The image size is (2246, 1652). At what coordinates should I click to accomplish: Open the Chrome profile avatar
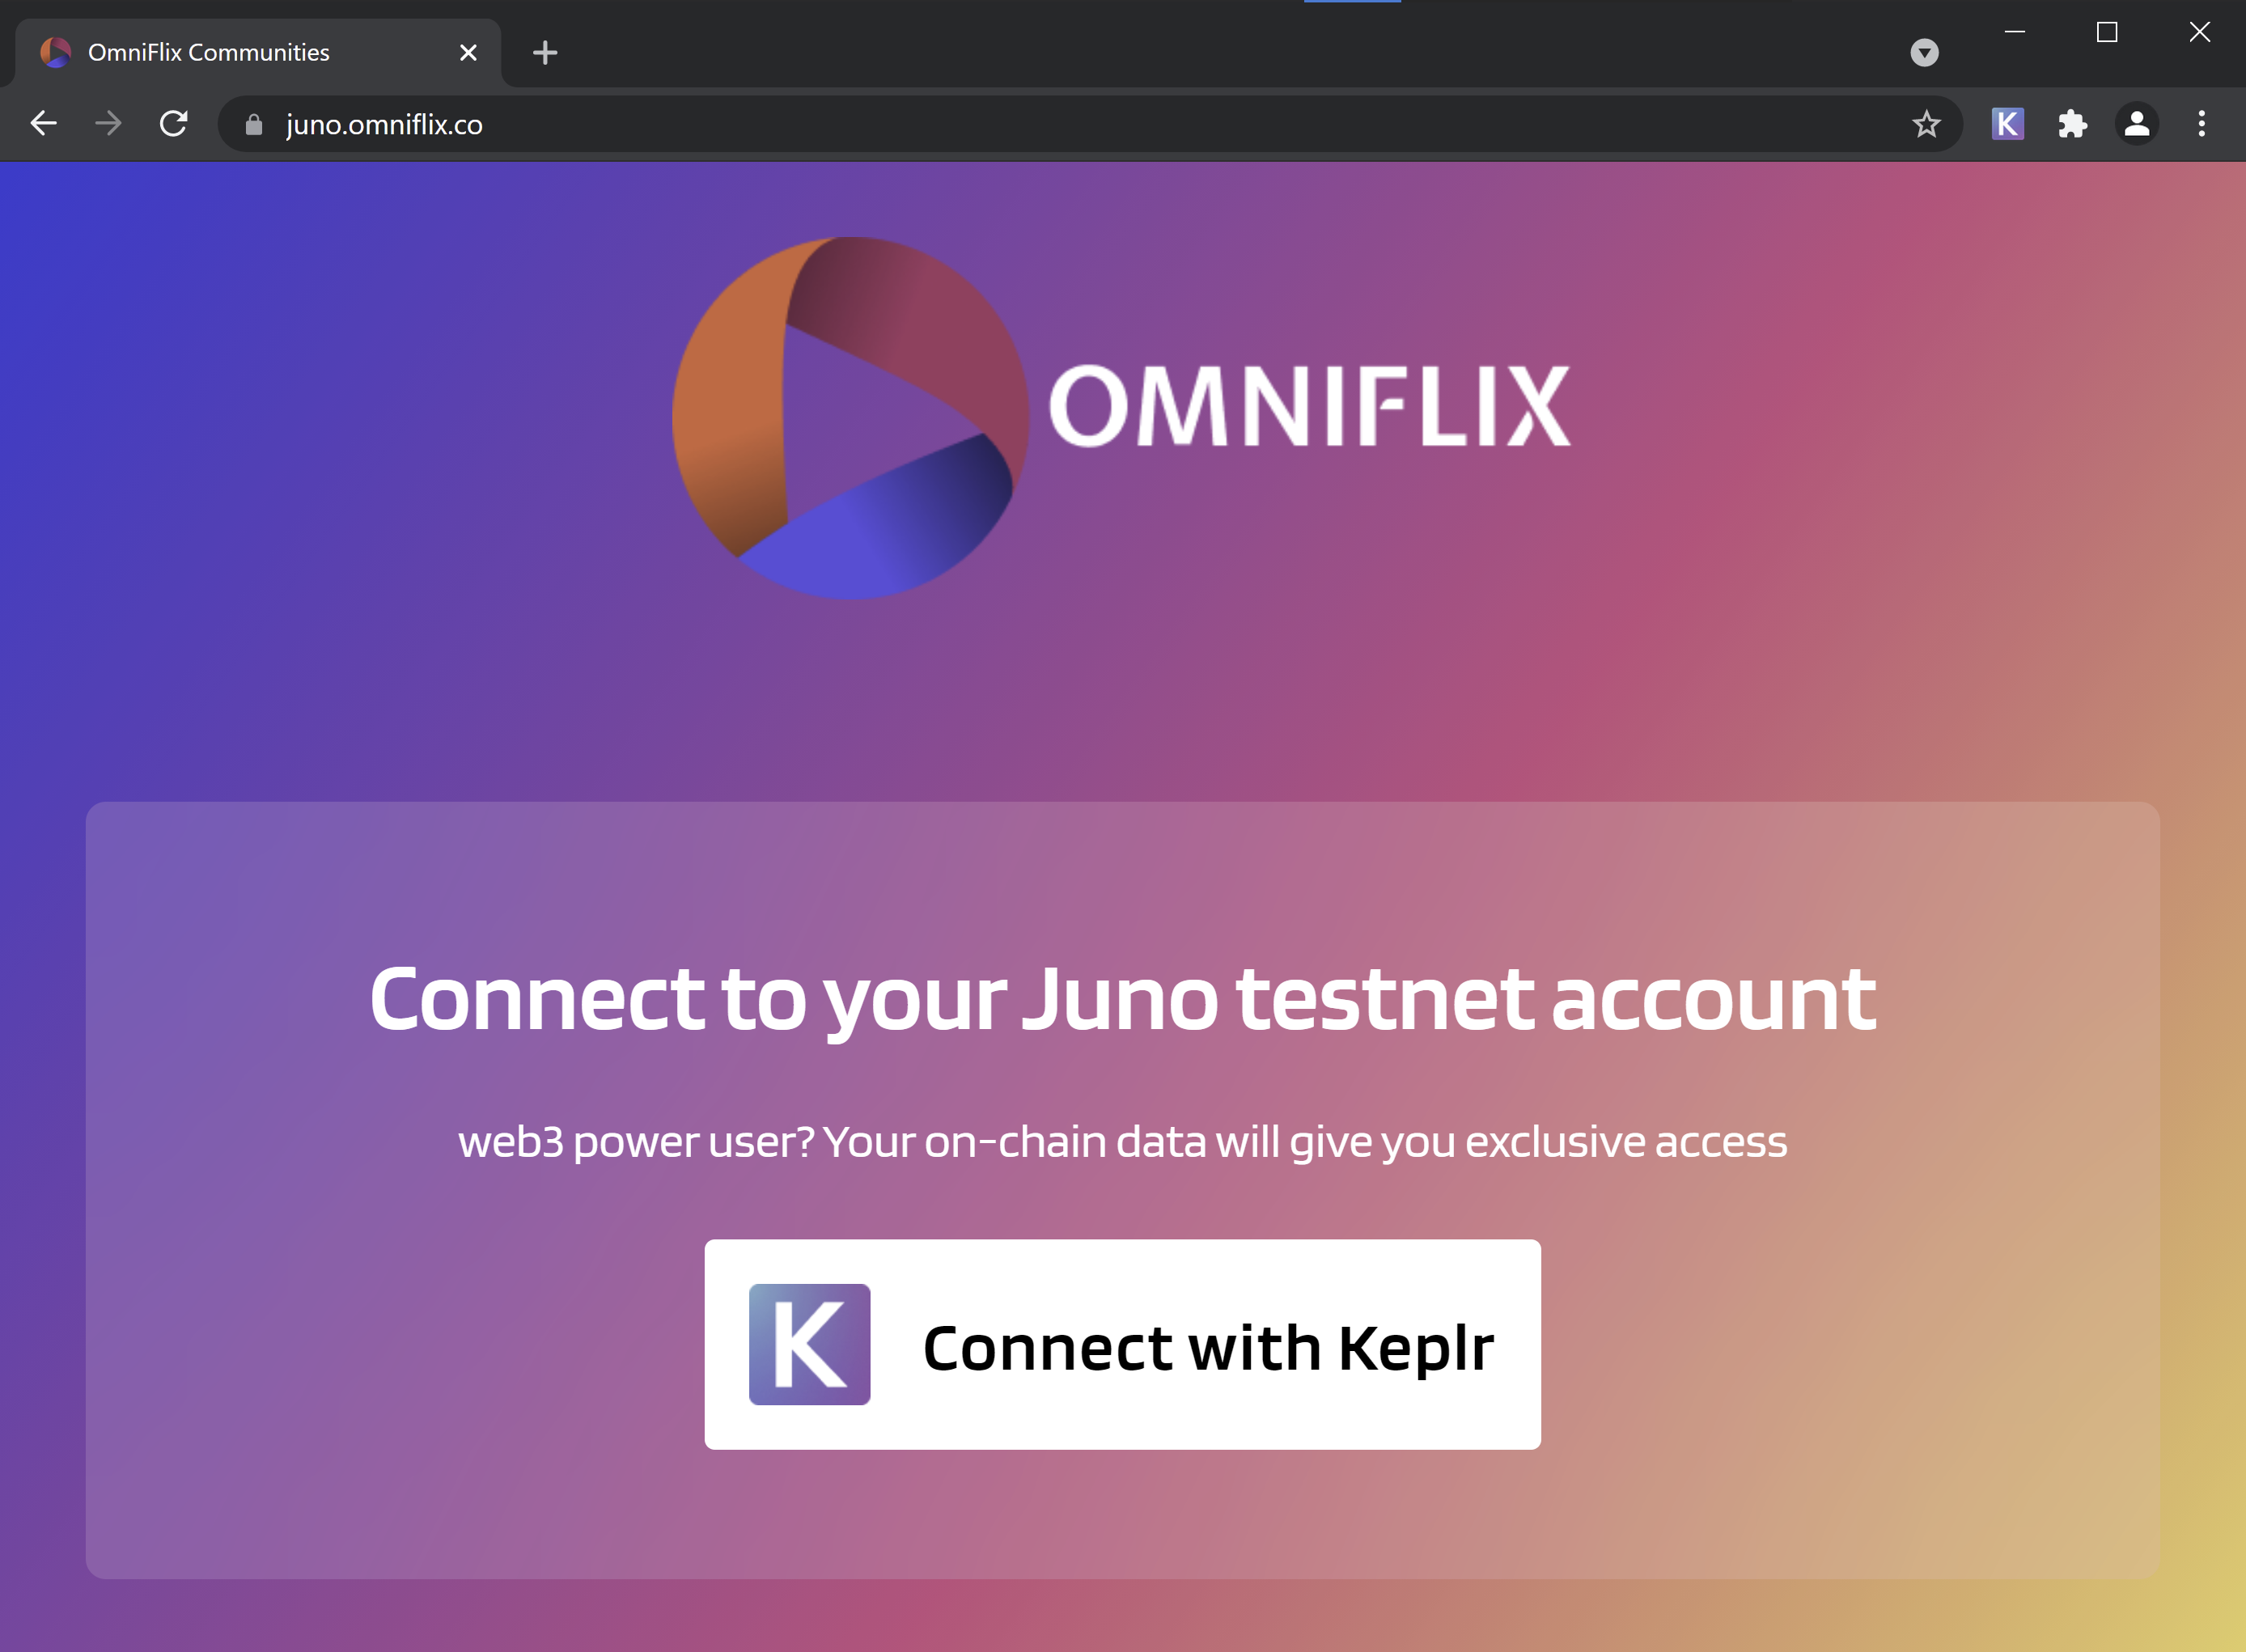point(2137,124)
